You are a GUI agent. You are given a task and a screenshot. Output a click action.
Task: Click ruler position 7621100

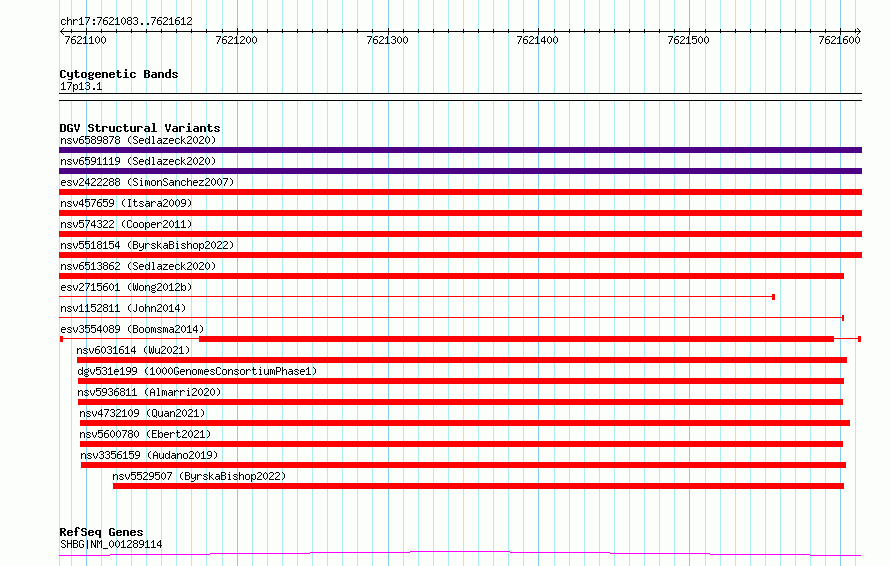coord(85,40)
